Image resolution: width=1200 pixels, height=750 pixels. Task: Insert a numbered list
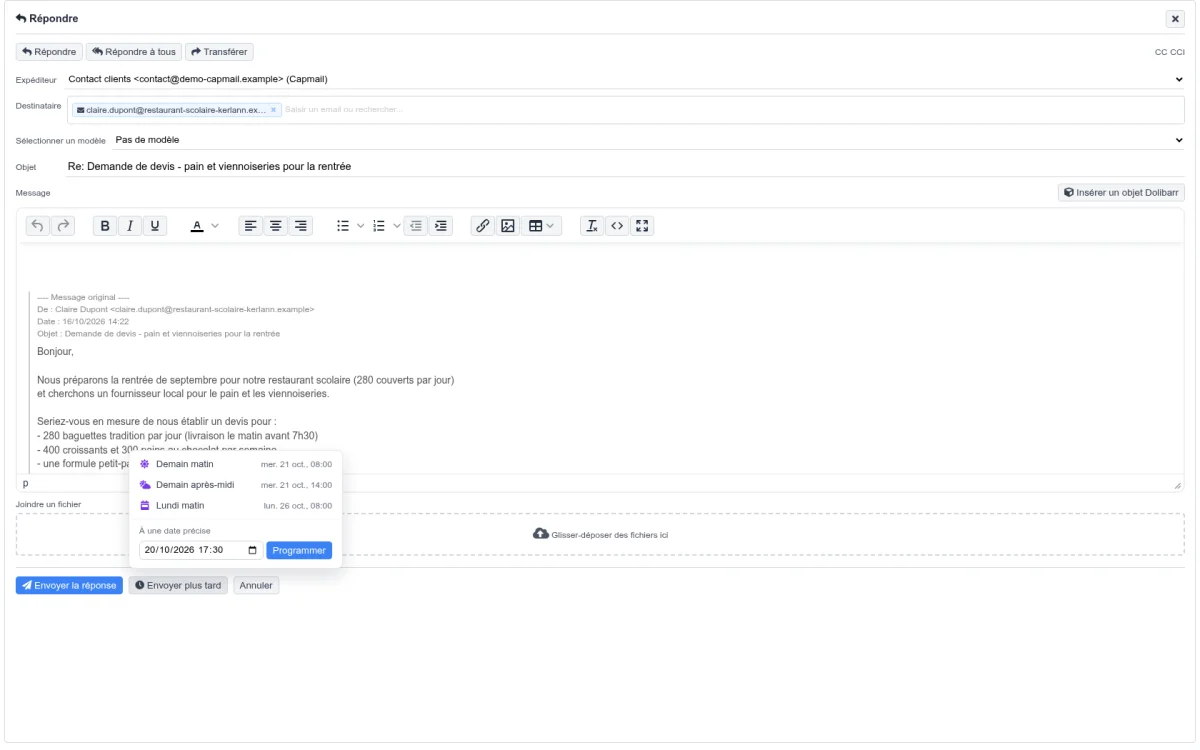click(379, 226)
